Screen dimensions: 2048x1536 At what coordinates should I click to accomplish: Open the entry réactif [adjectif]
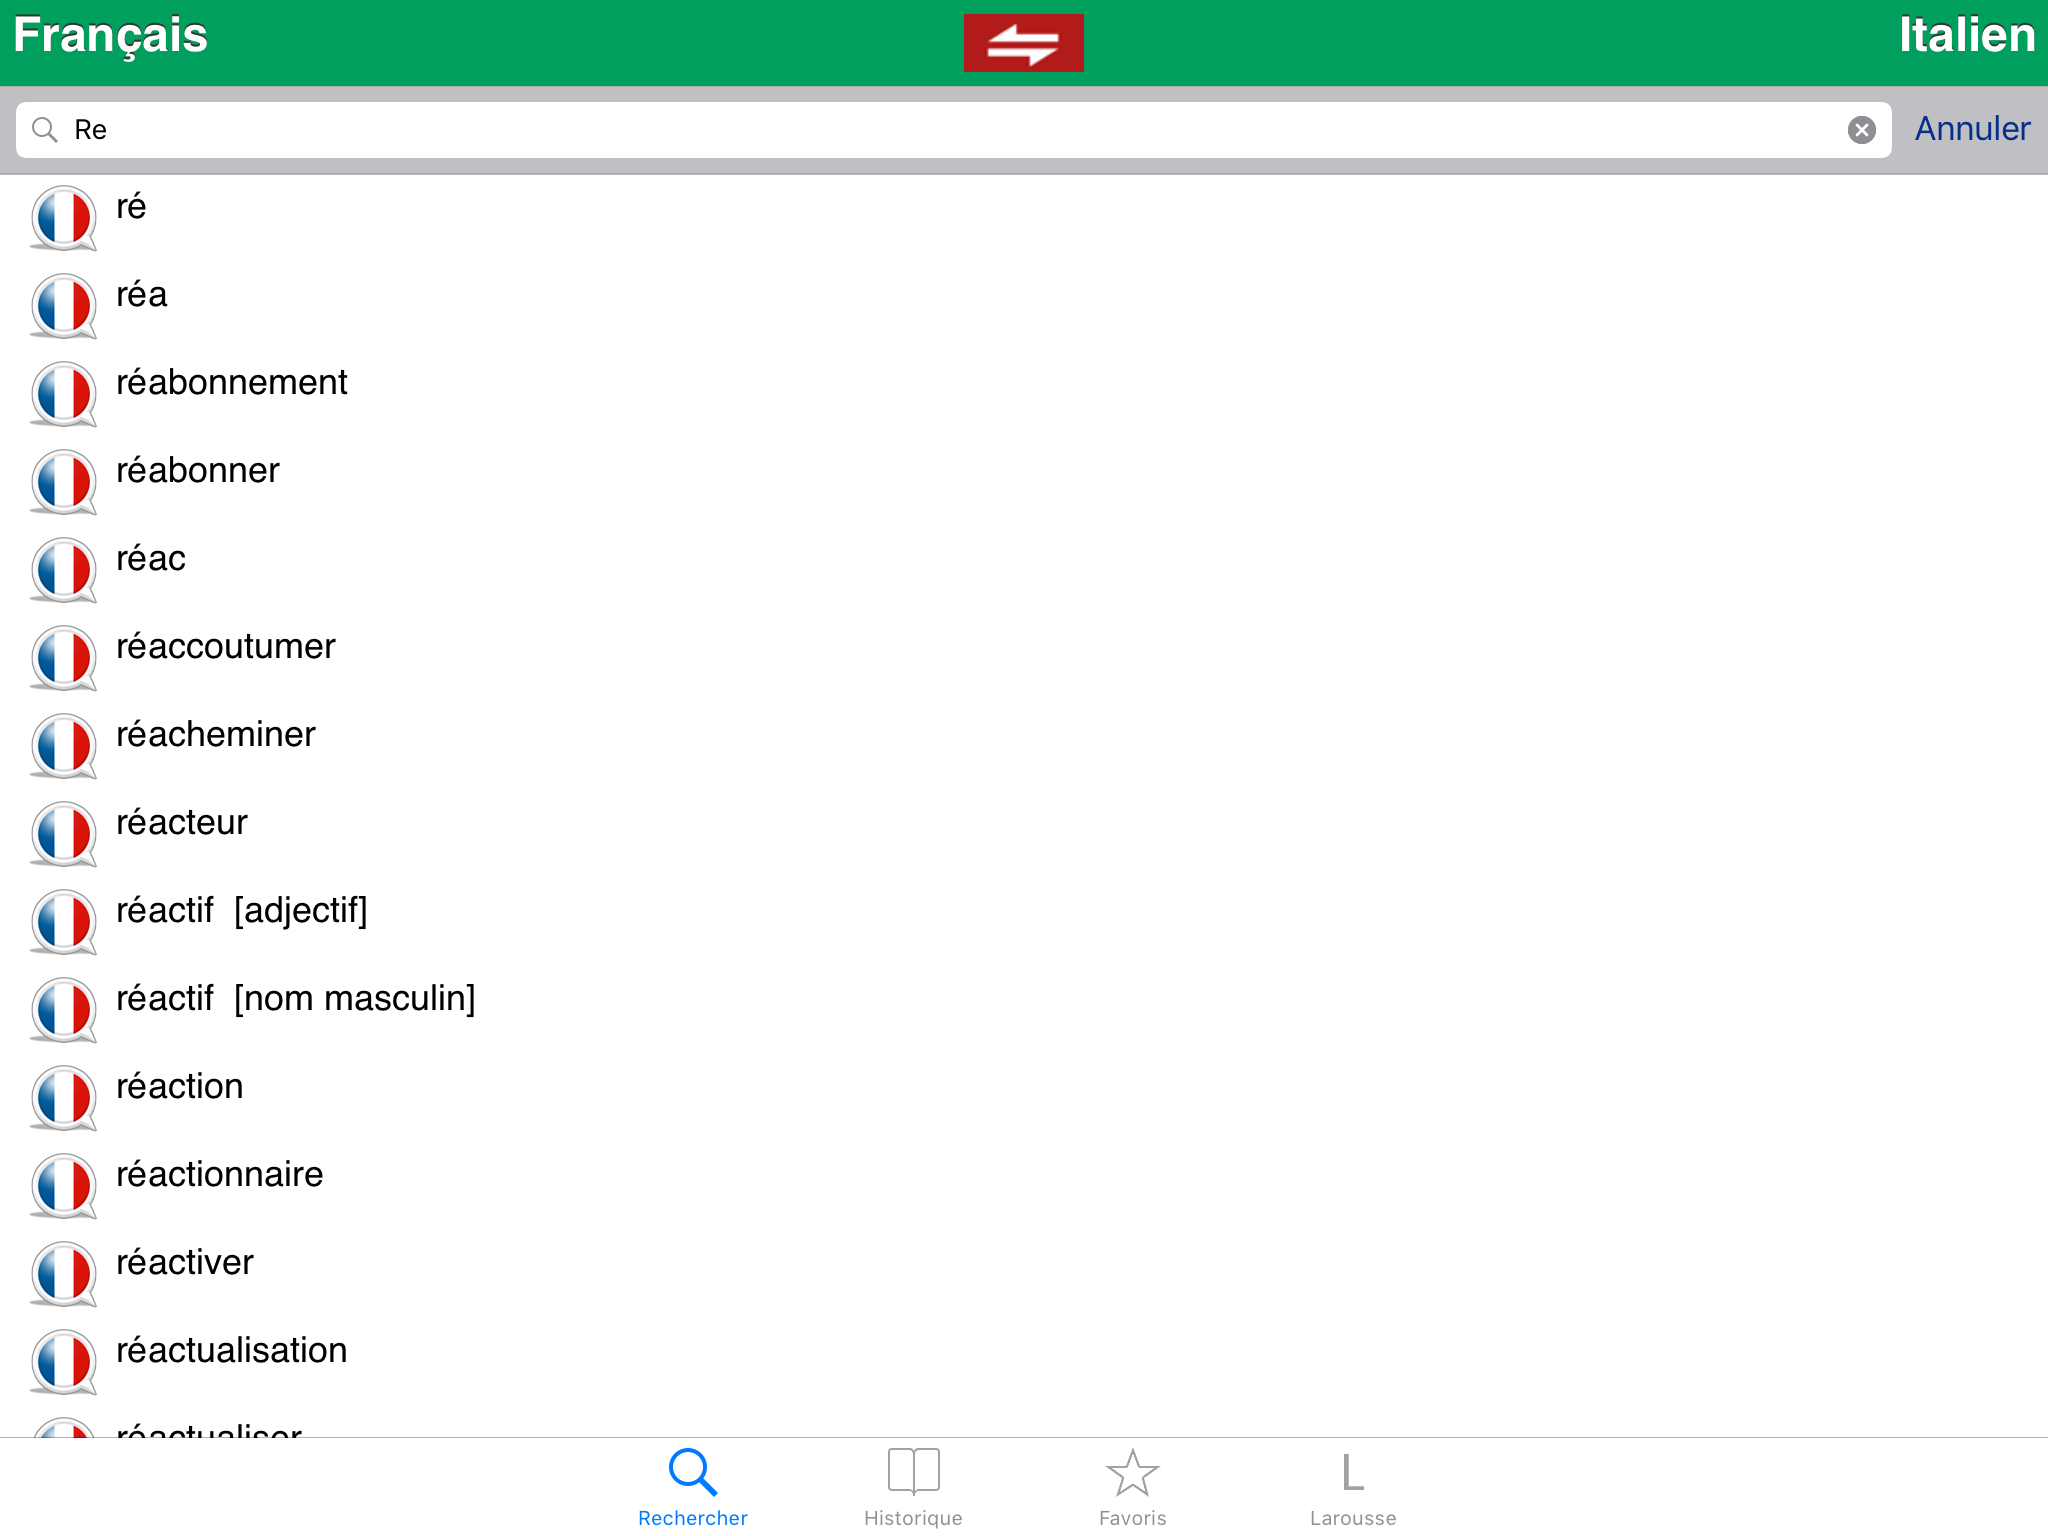[242, 911]
